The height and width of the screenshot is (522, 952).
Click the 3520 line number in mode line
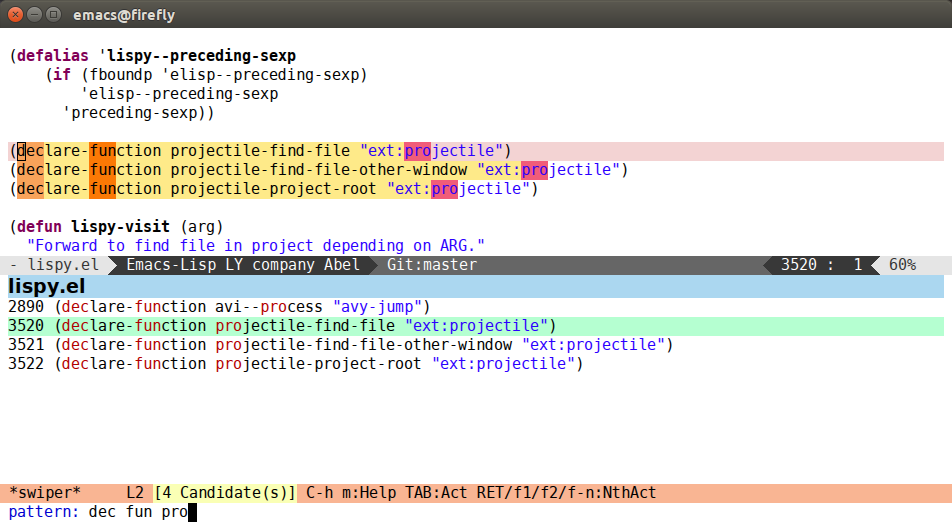pyautogui.click(x=798, y=265)
